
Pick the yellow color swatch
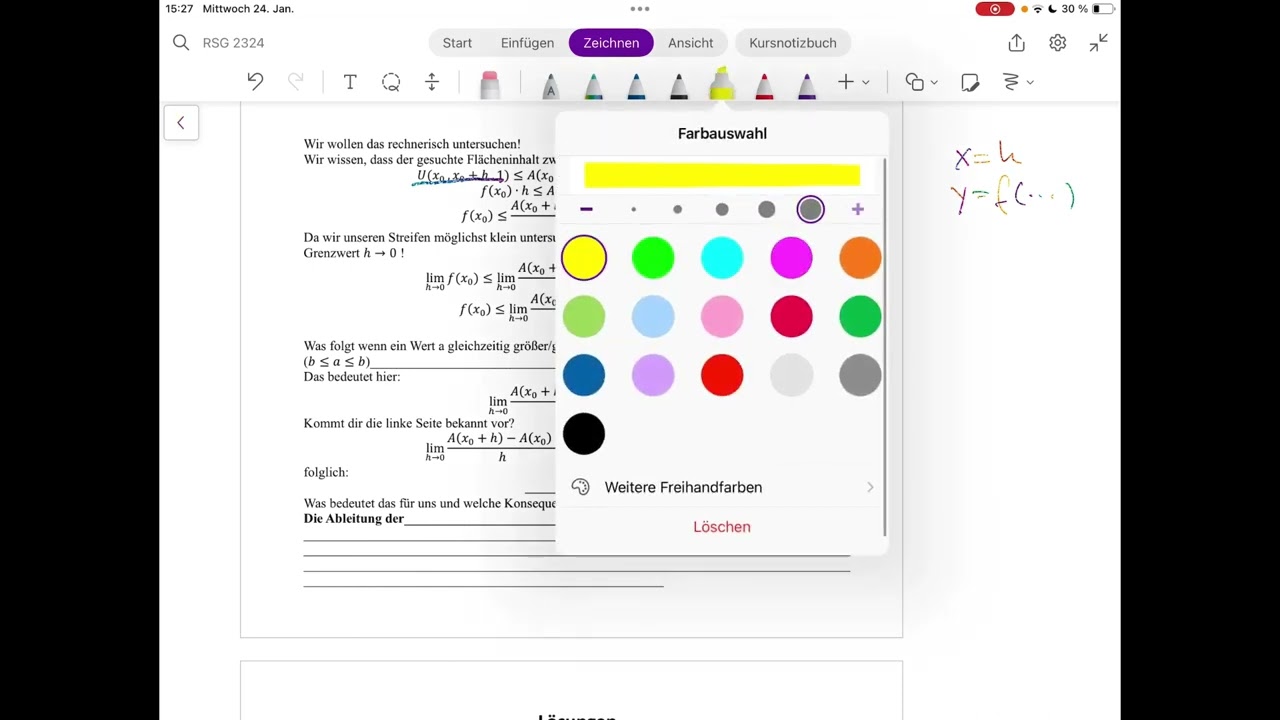(x=584, y=258)
